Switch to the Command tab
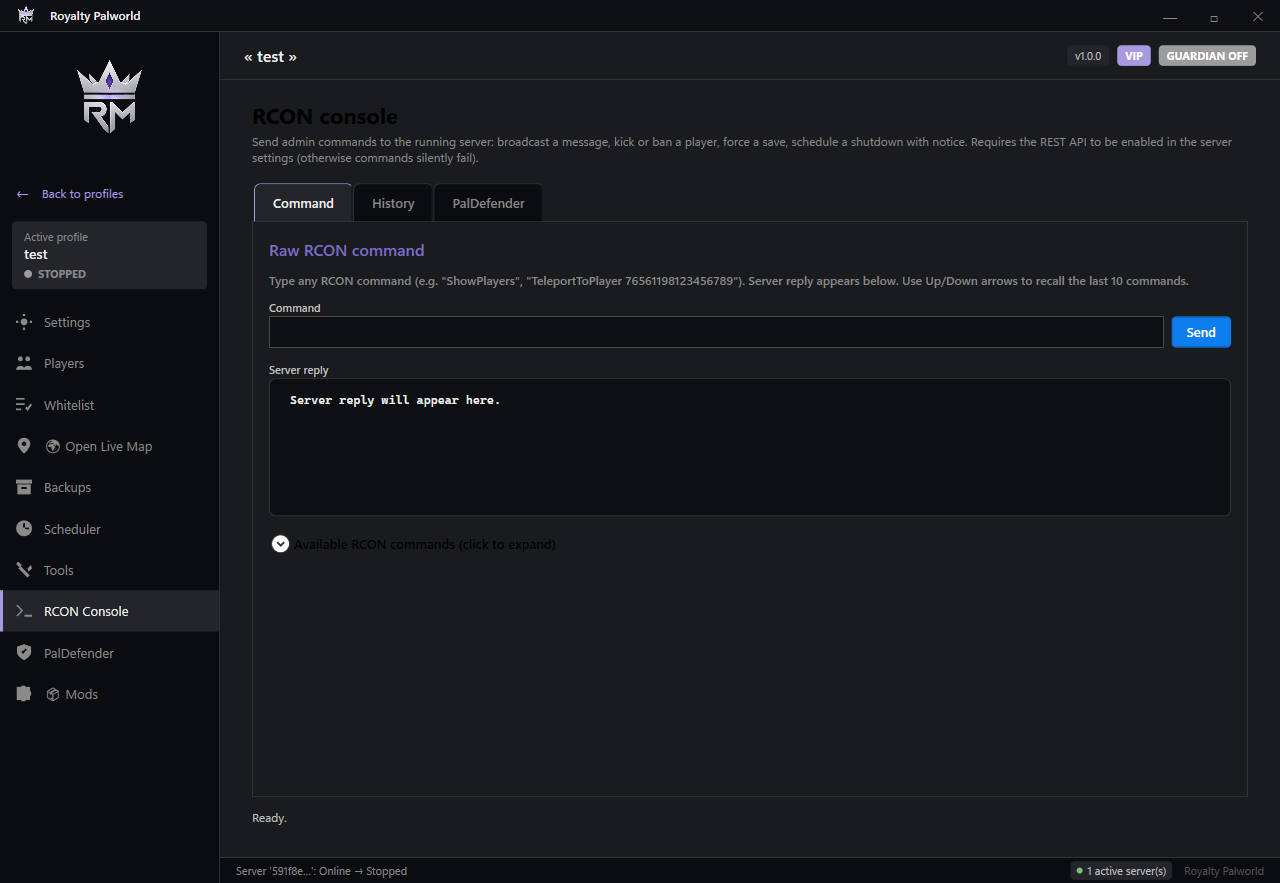The width and height of the screenshot is (1280, 883). tap(303, 203)
